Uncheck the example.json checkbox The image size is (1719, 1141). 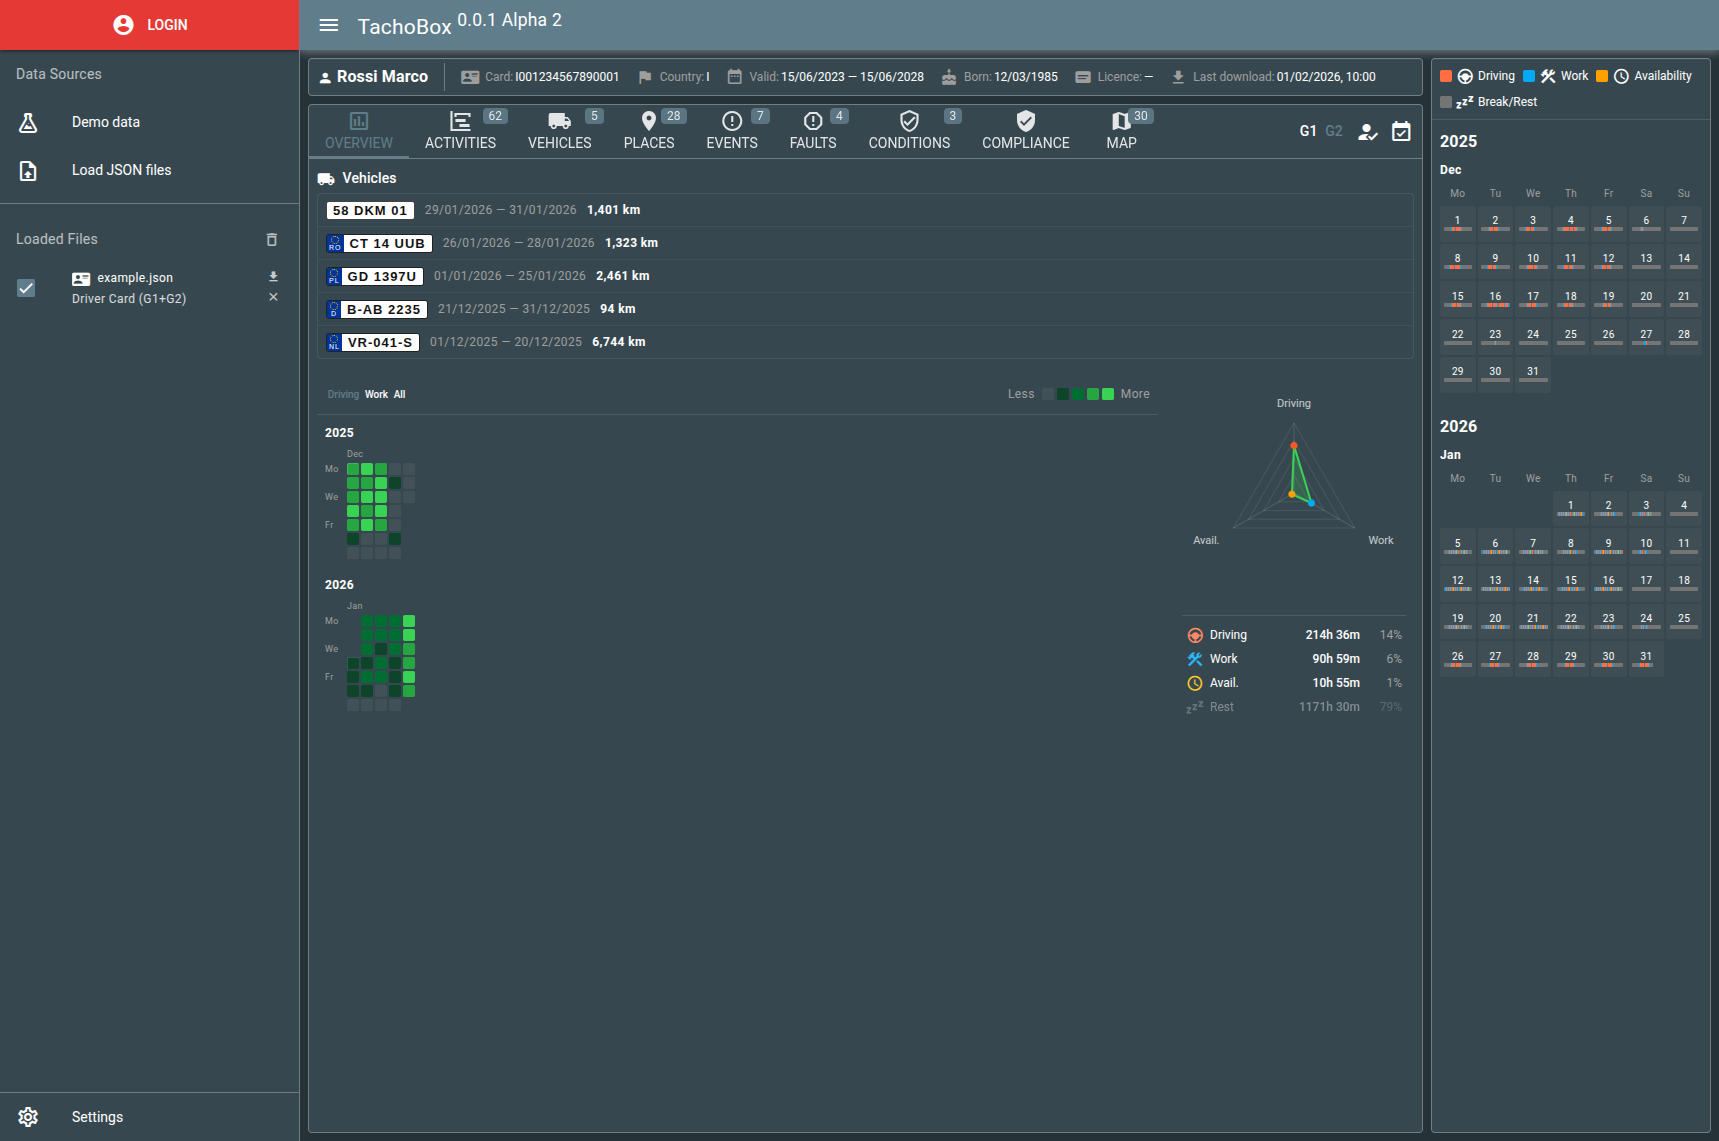pyautogui.click(x=27, y=288)
